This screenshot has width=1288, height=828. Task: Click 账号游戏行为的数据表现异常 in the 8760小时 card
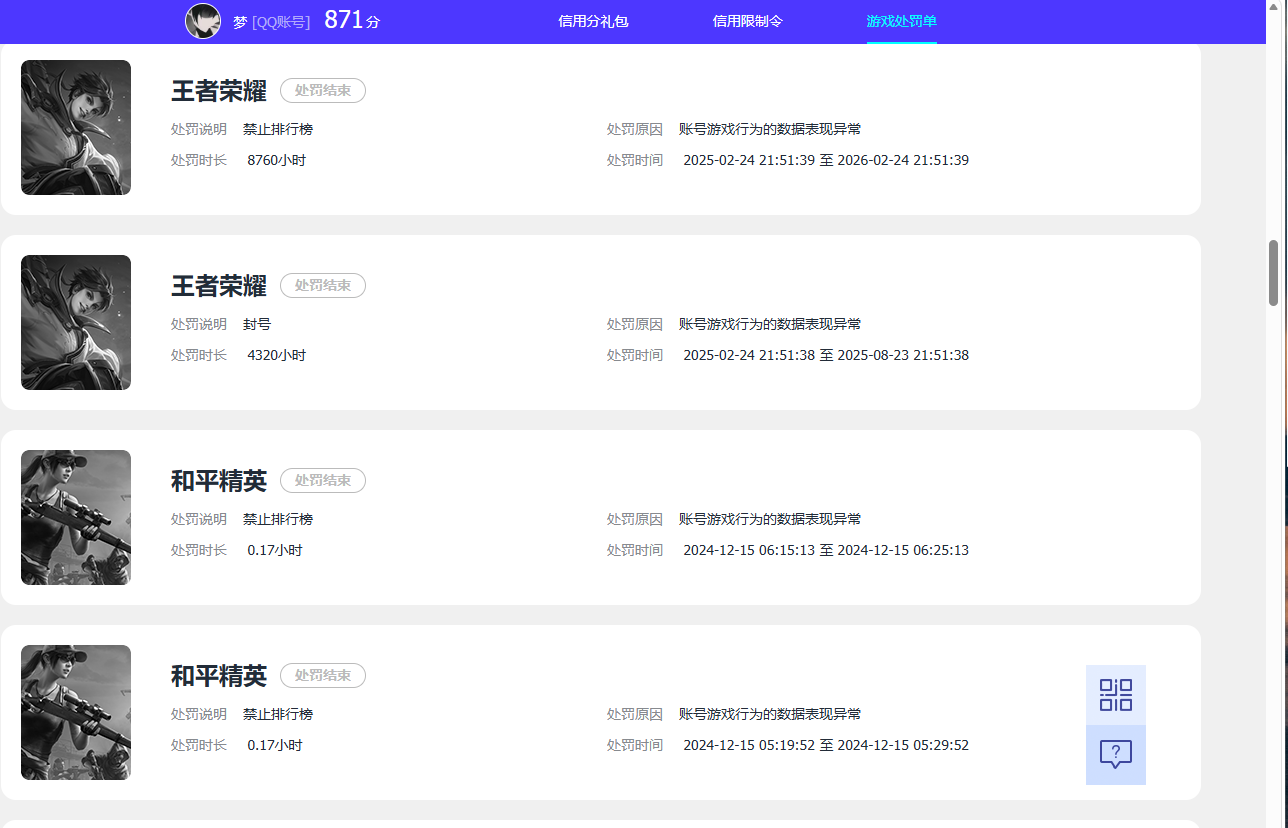pos(770,129)
